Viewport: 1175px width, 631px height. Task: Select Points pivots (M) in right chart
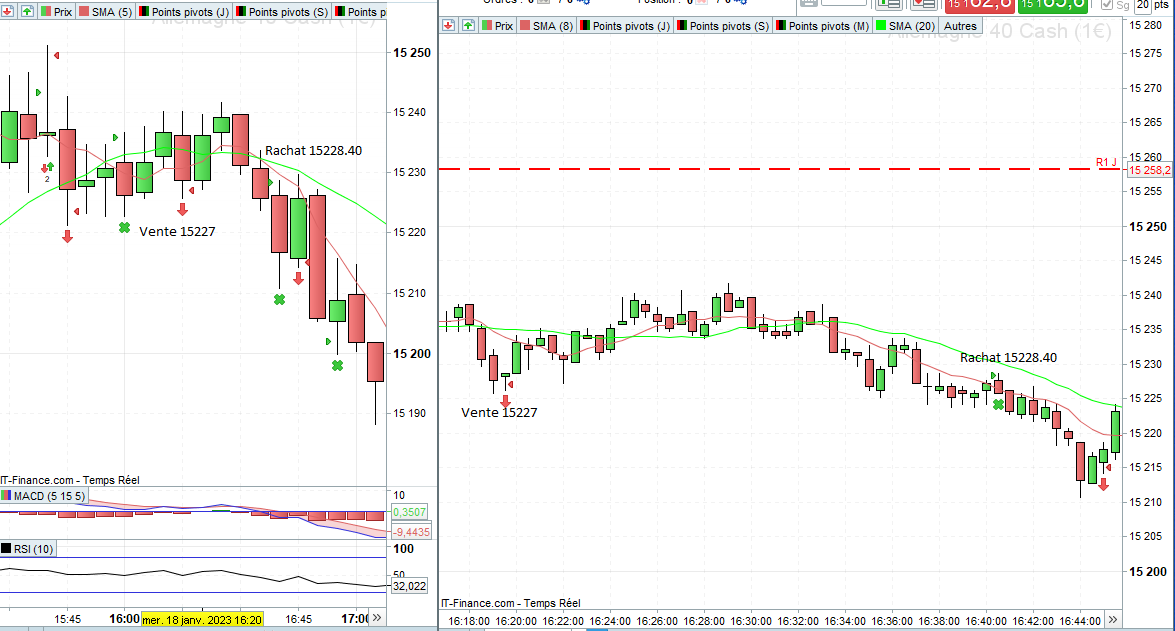[x=822, y=25]
